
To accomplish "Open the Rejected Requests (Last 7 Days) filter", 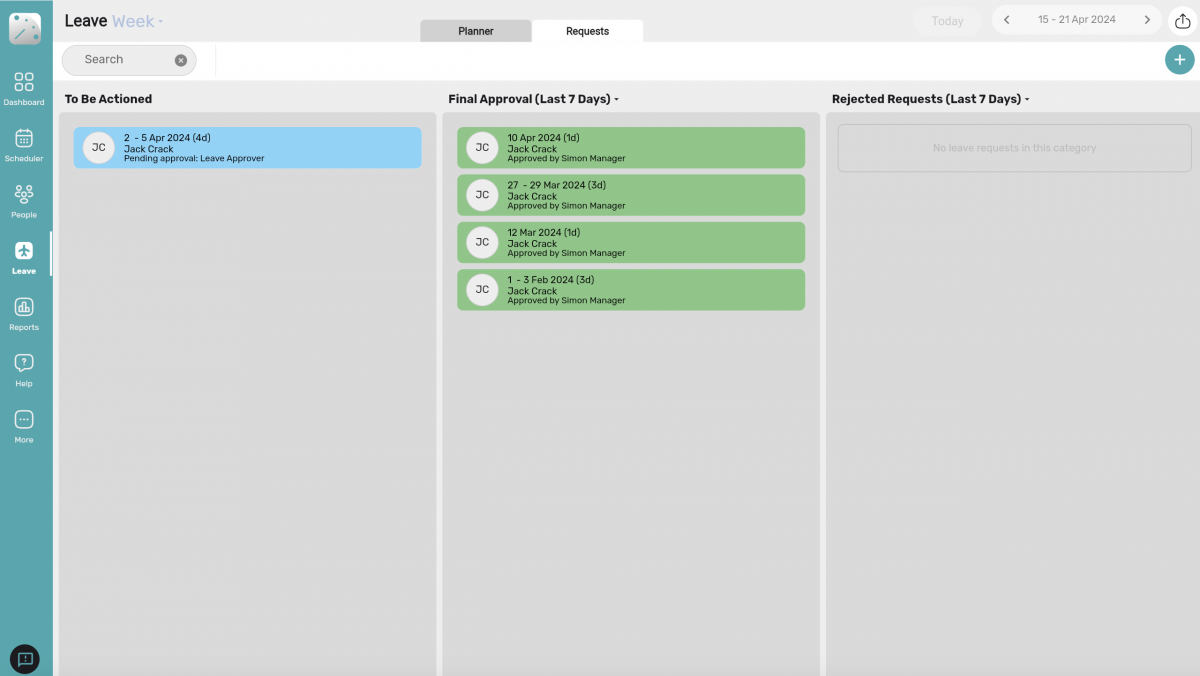I will (1027, 99).
